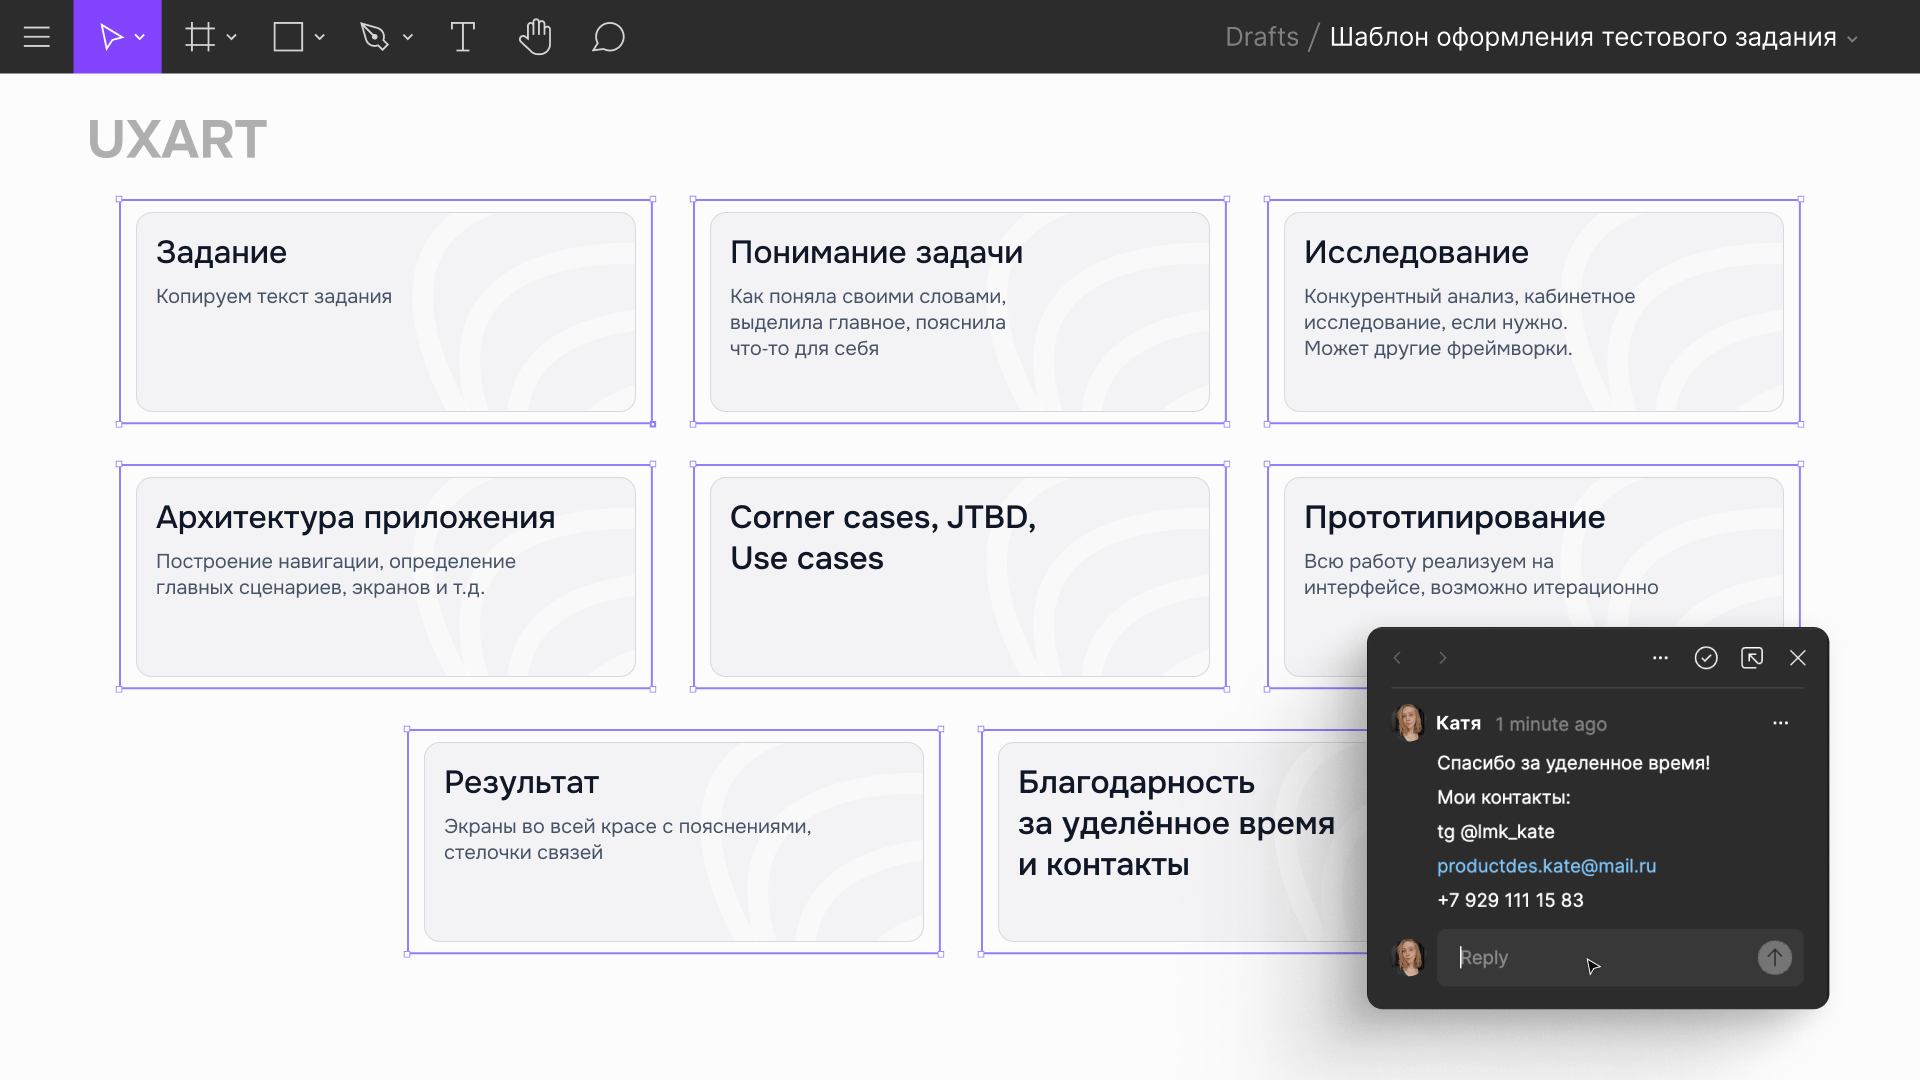Open more options in the comment thread
This screenshot has width=1920, height=1080.
coord(1660,657)
